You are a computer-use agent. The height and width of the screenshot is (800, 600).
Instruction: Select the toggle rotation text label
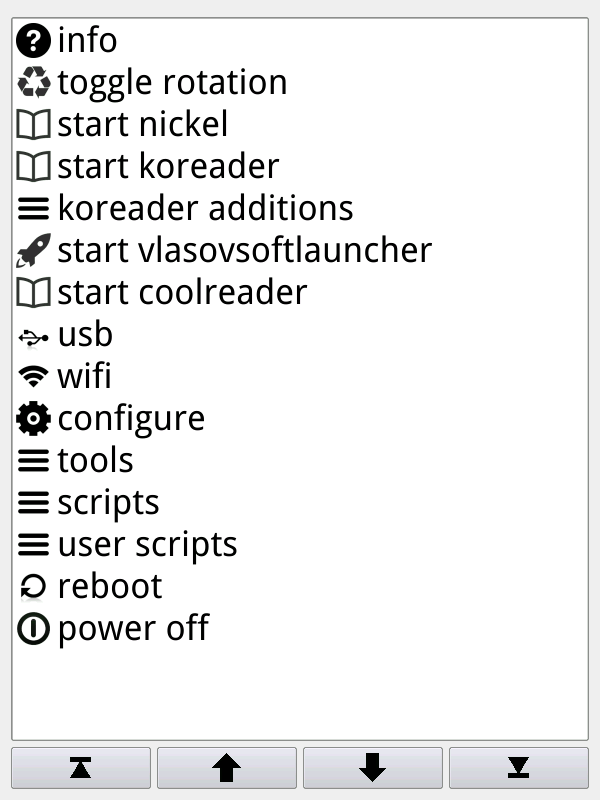pos(172,83)
